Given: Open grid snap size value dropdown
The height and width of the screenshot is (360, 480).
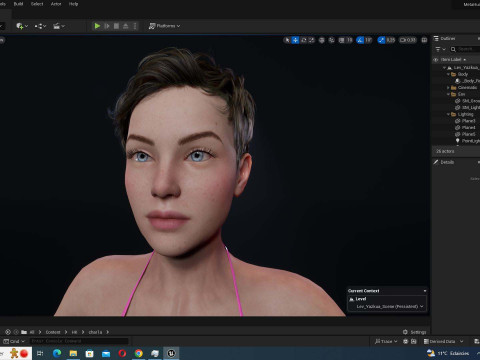Looking at the screenshot, I should tap(349, 40).
